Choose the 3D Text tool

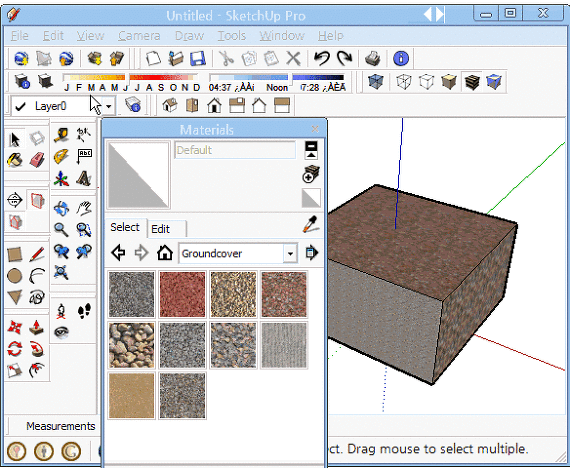84,179
